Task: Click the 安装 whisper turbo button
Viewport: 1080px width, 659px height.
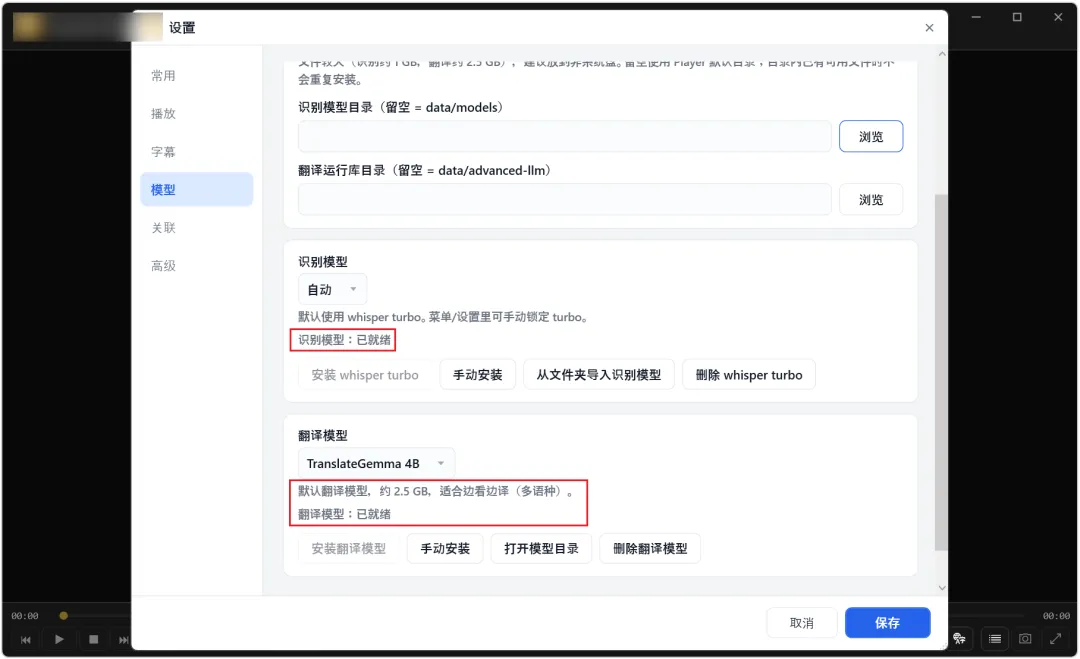Action: pyautogui.click(x=364, y=375)
